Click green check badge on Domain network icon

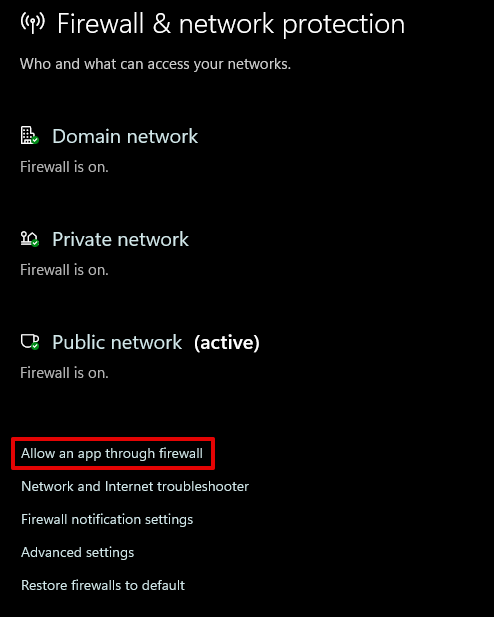coord(35,140)
